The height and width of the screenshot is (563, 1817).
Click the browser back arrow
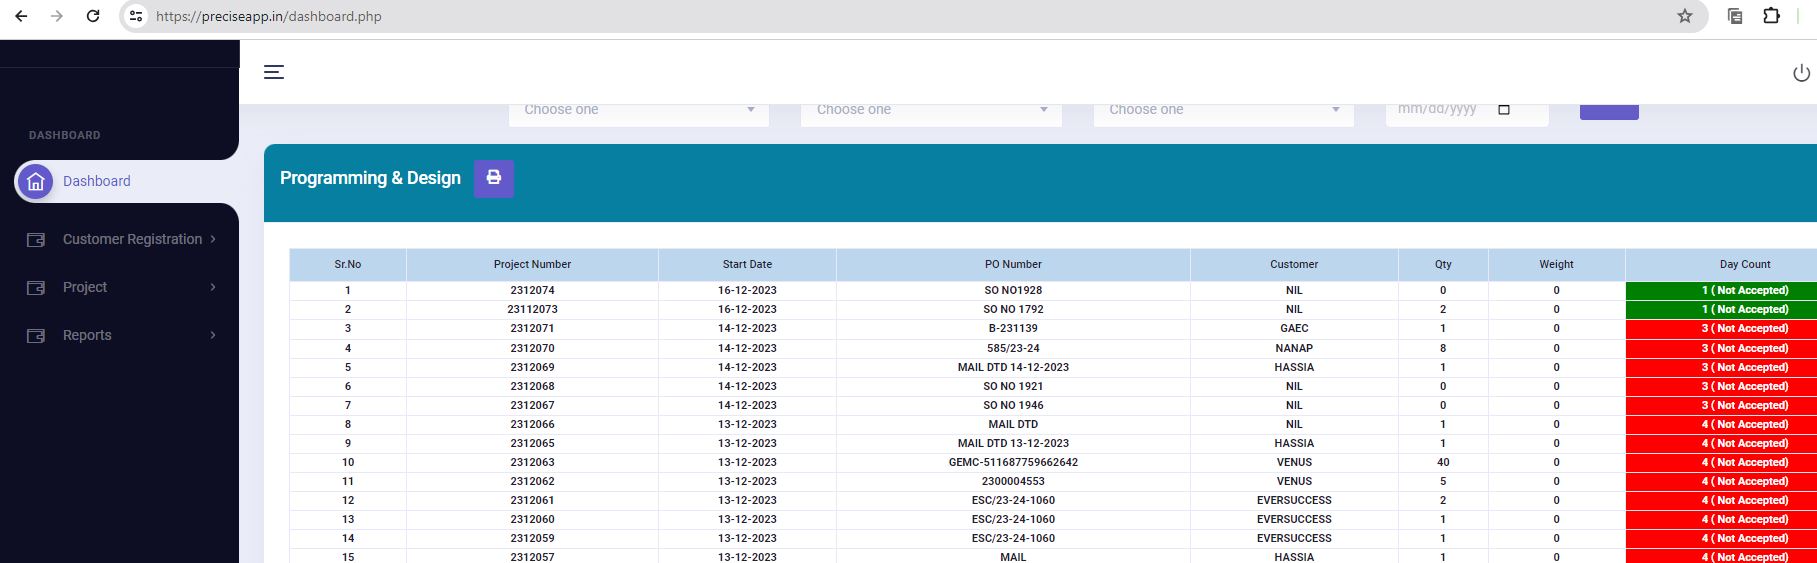click(x=21, y=16)
